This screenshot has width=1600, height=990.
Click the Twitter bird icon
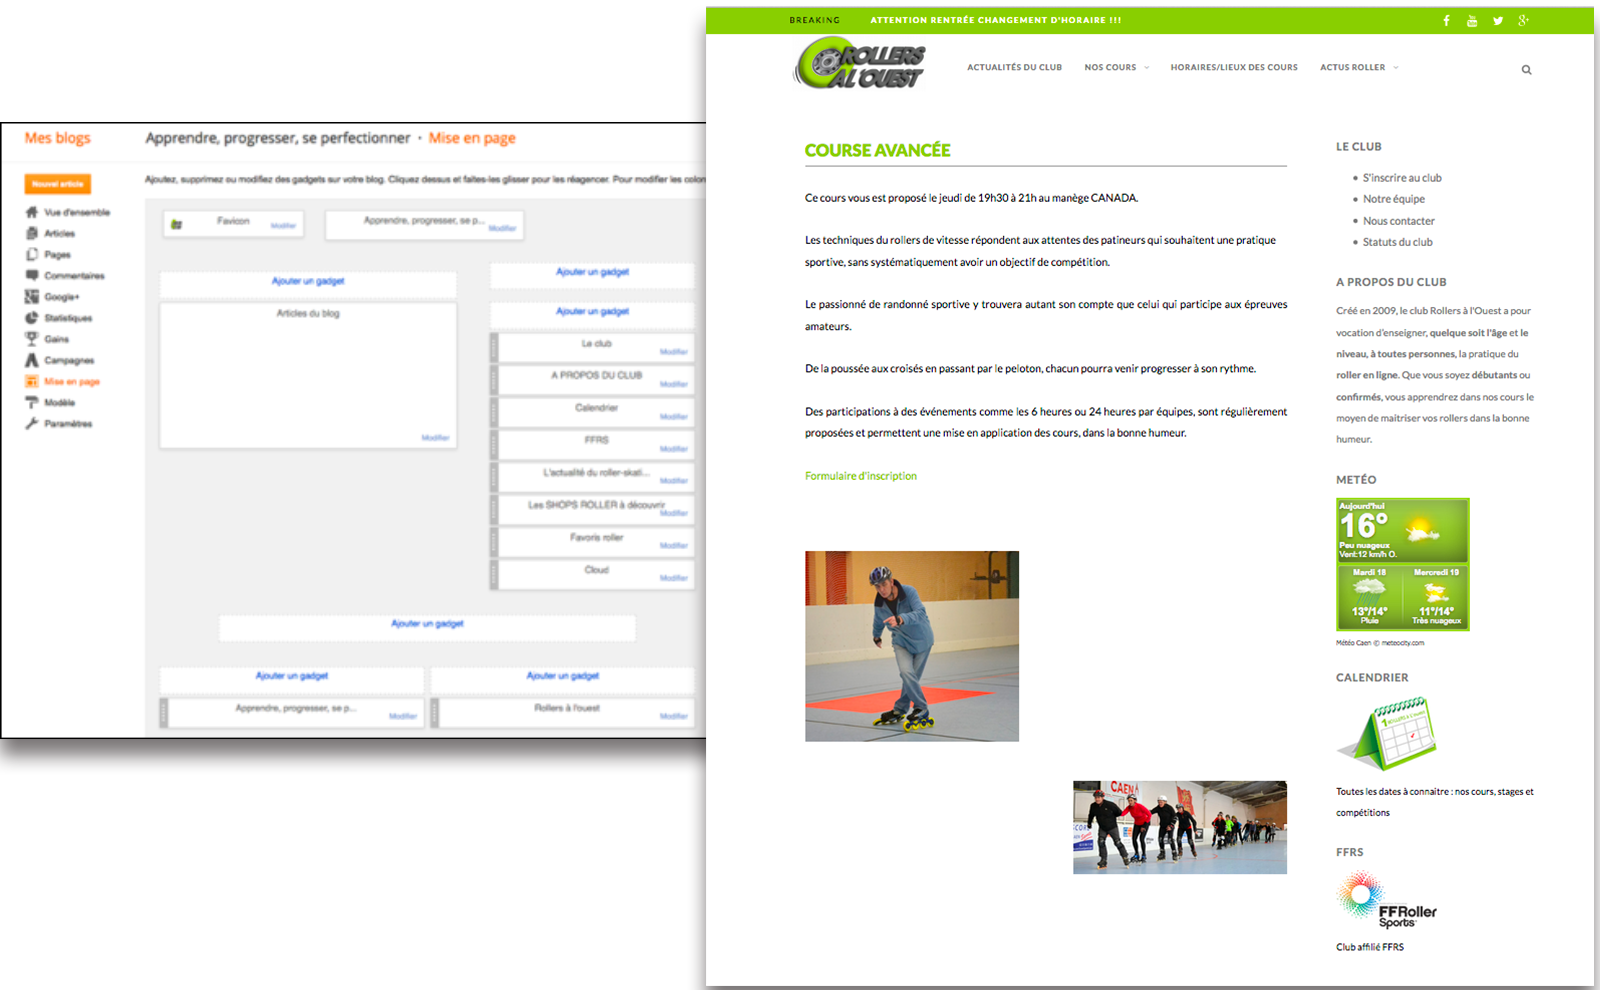pos(1498,21)
